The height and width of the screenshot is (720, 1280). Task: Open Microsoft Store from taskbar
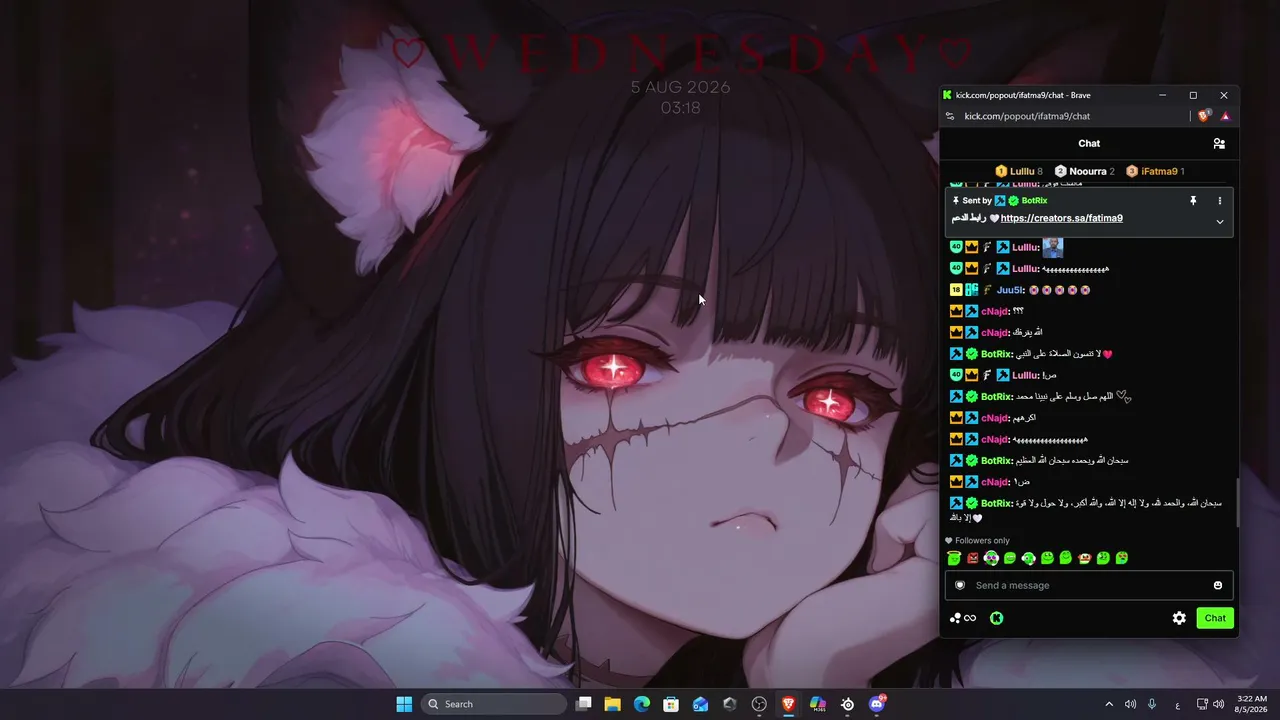click(671, 704)
